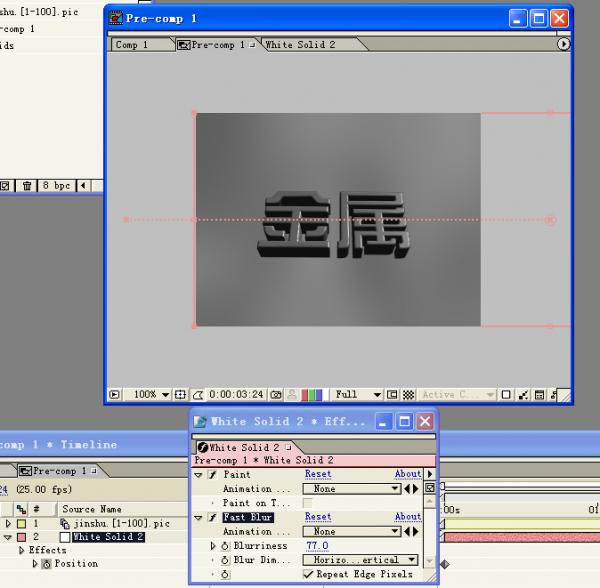
Task: Click the jinshu sequence file icon in timeline
Action: coord(65,523)
